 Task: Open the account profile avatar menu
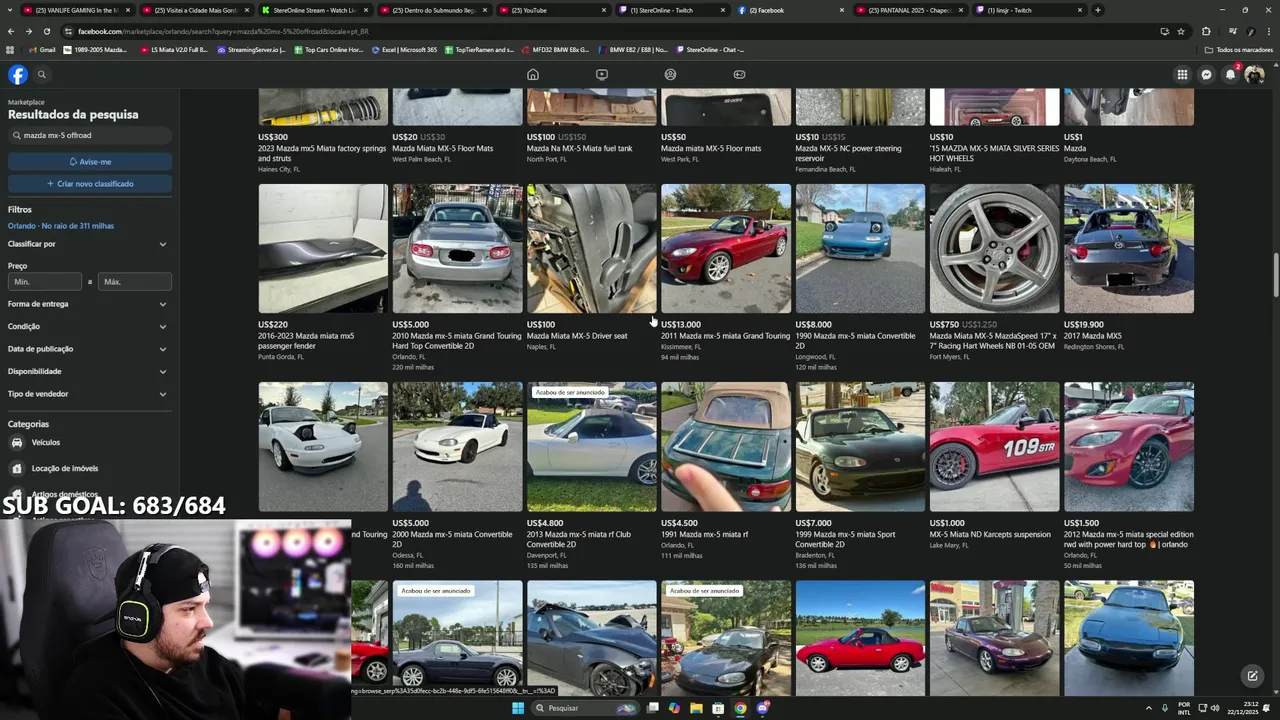pos(1255,74)
